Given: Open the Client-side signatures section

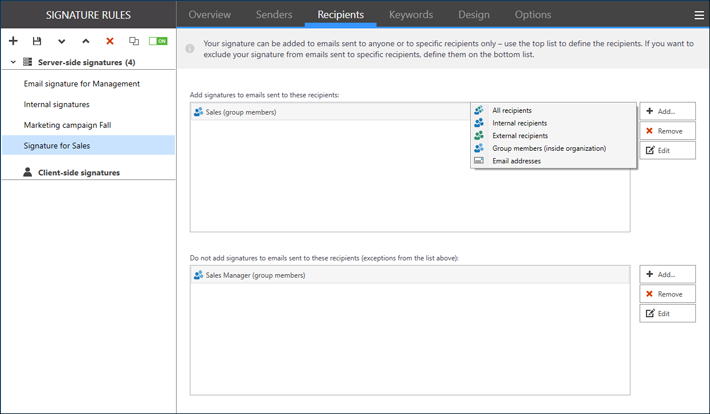Looking at the screenshot, I should click(x=79, y=172).
